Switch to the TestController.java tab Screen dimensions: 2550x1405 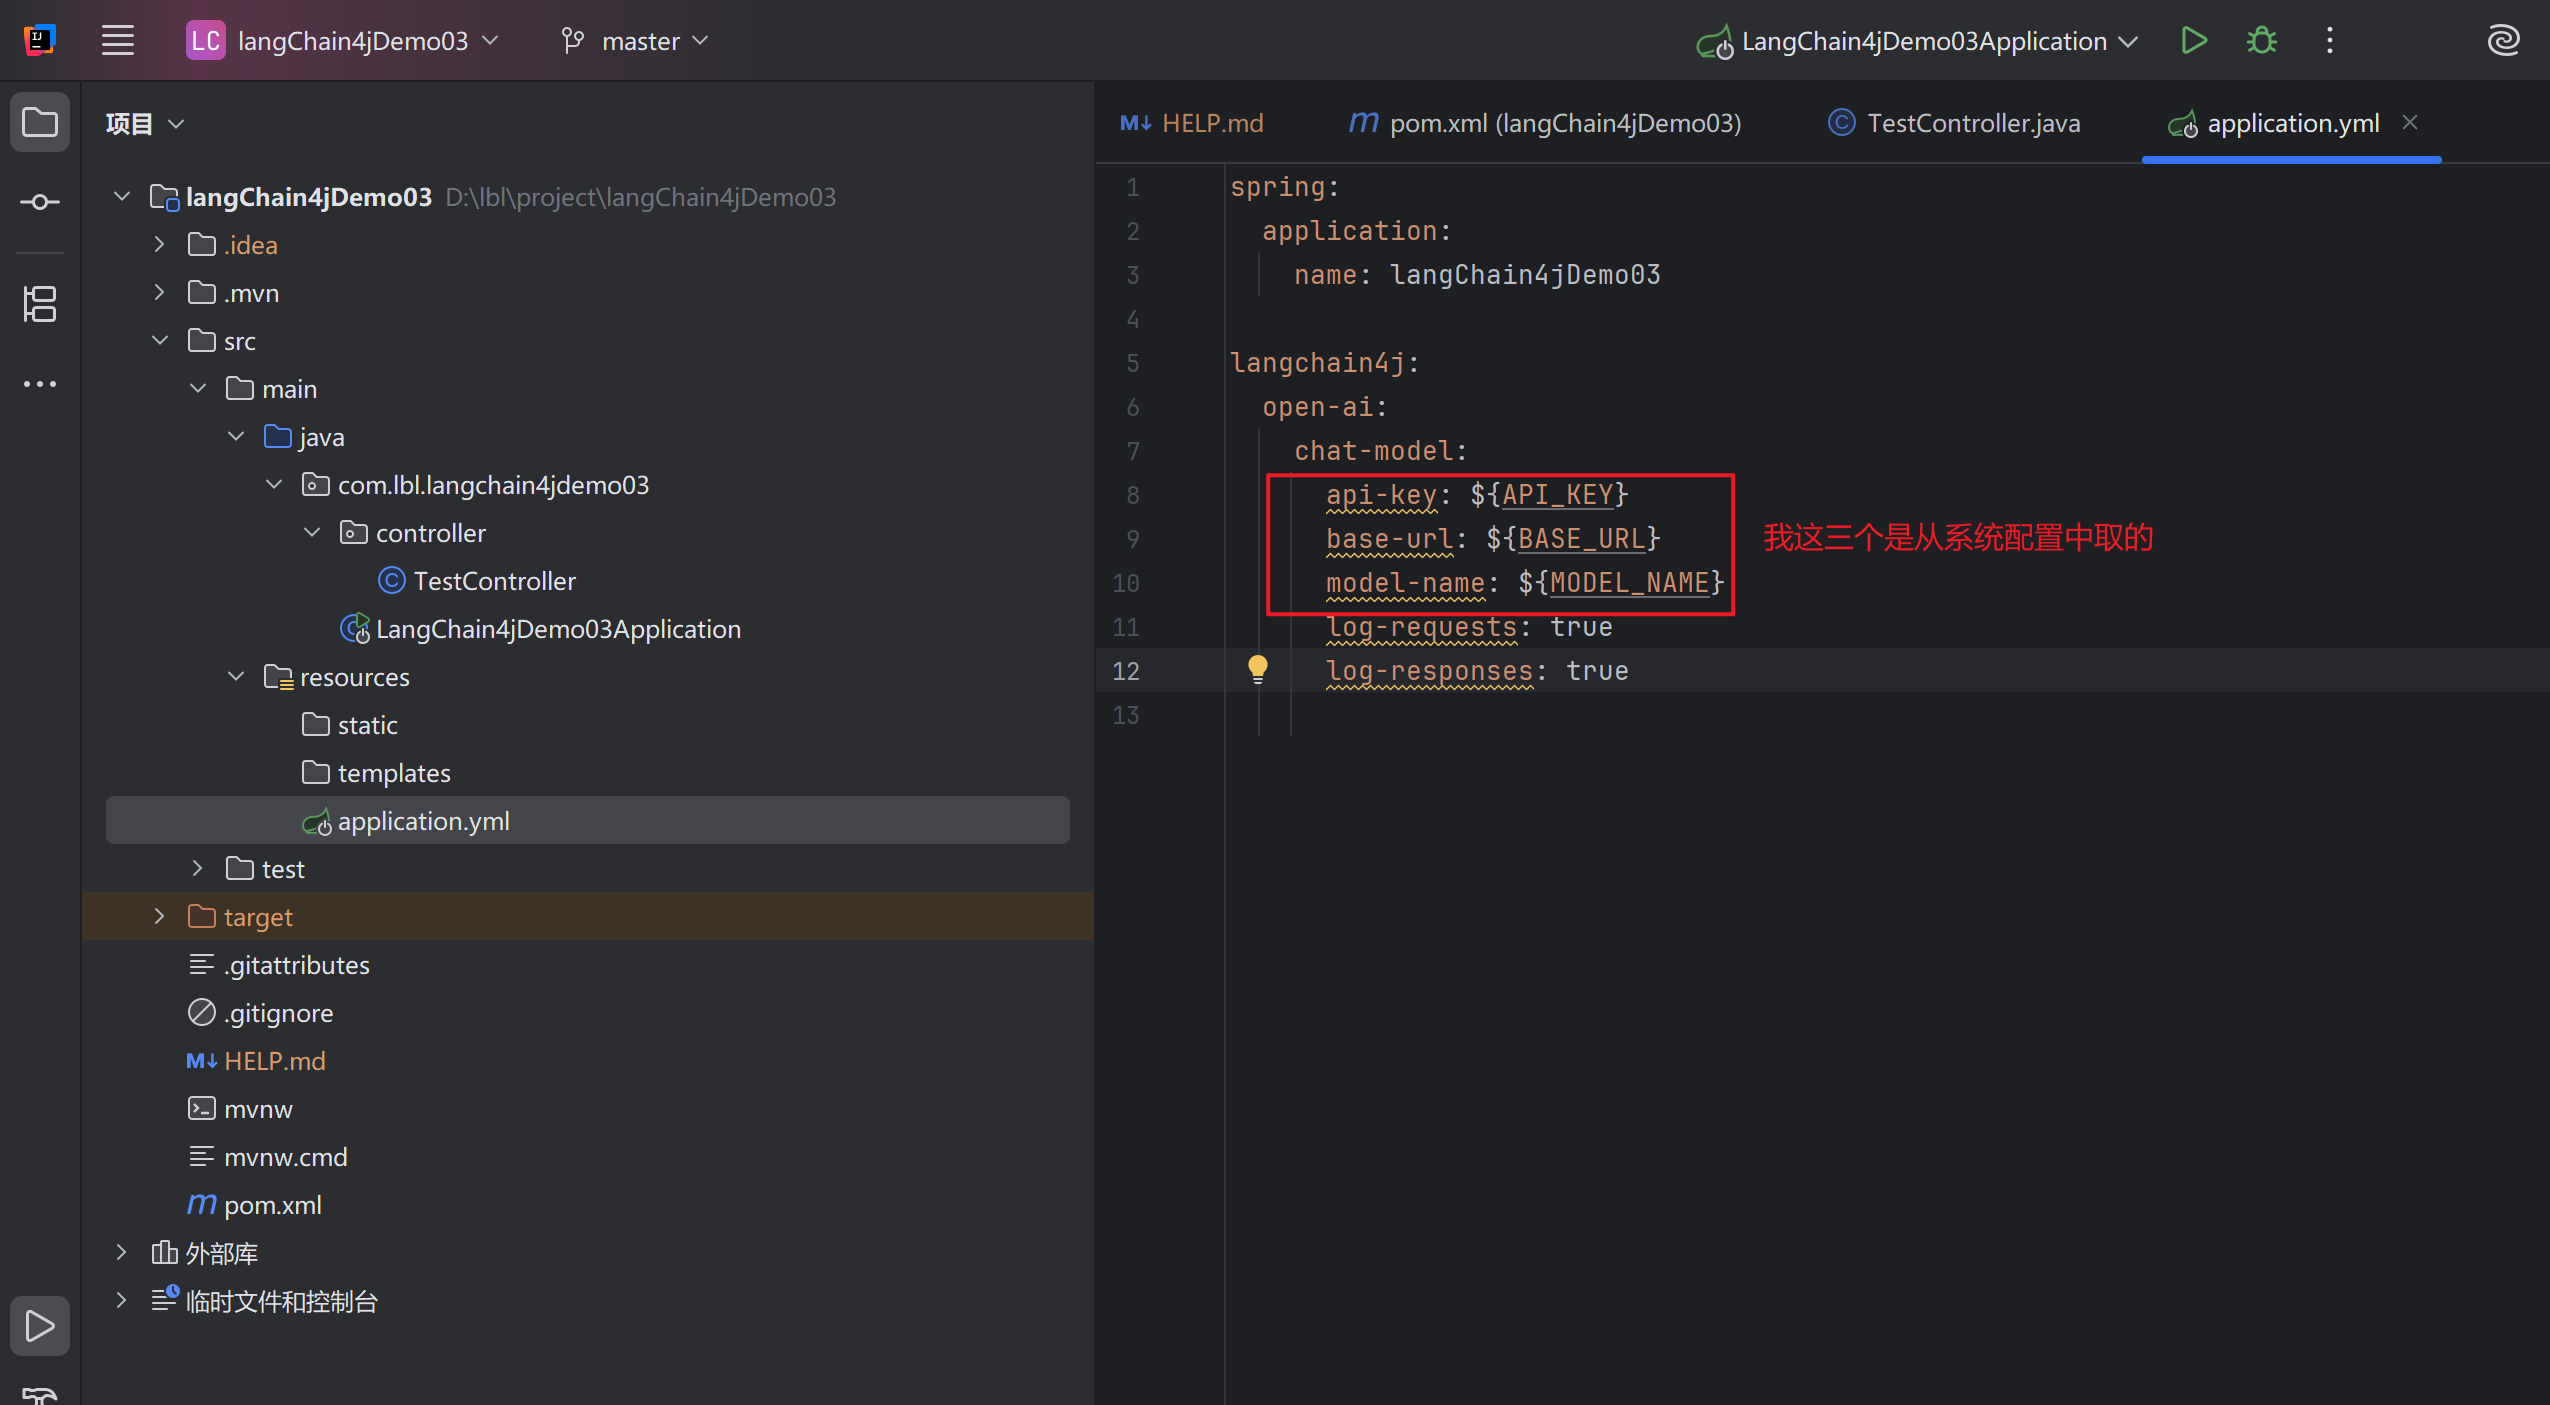1955,123
